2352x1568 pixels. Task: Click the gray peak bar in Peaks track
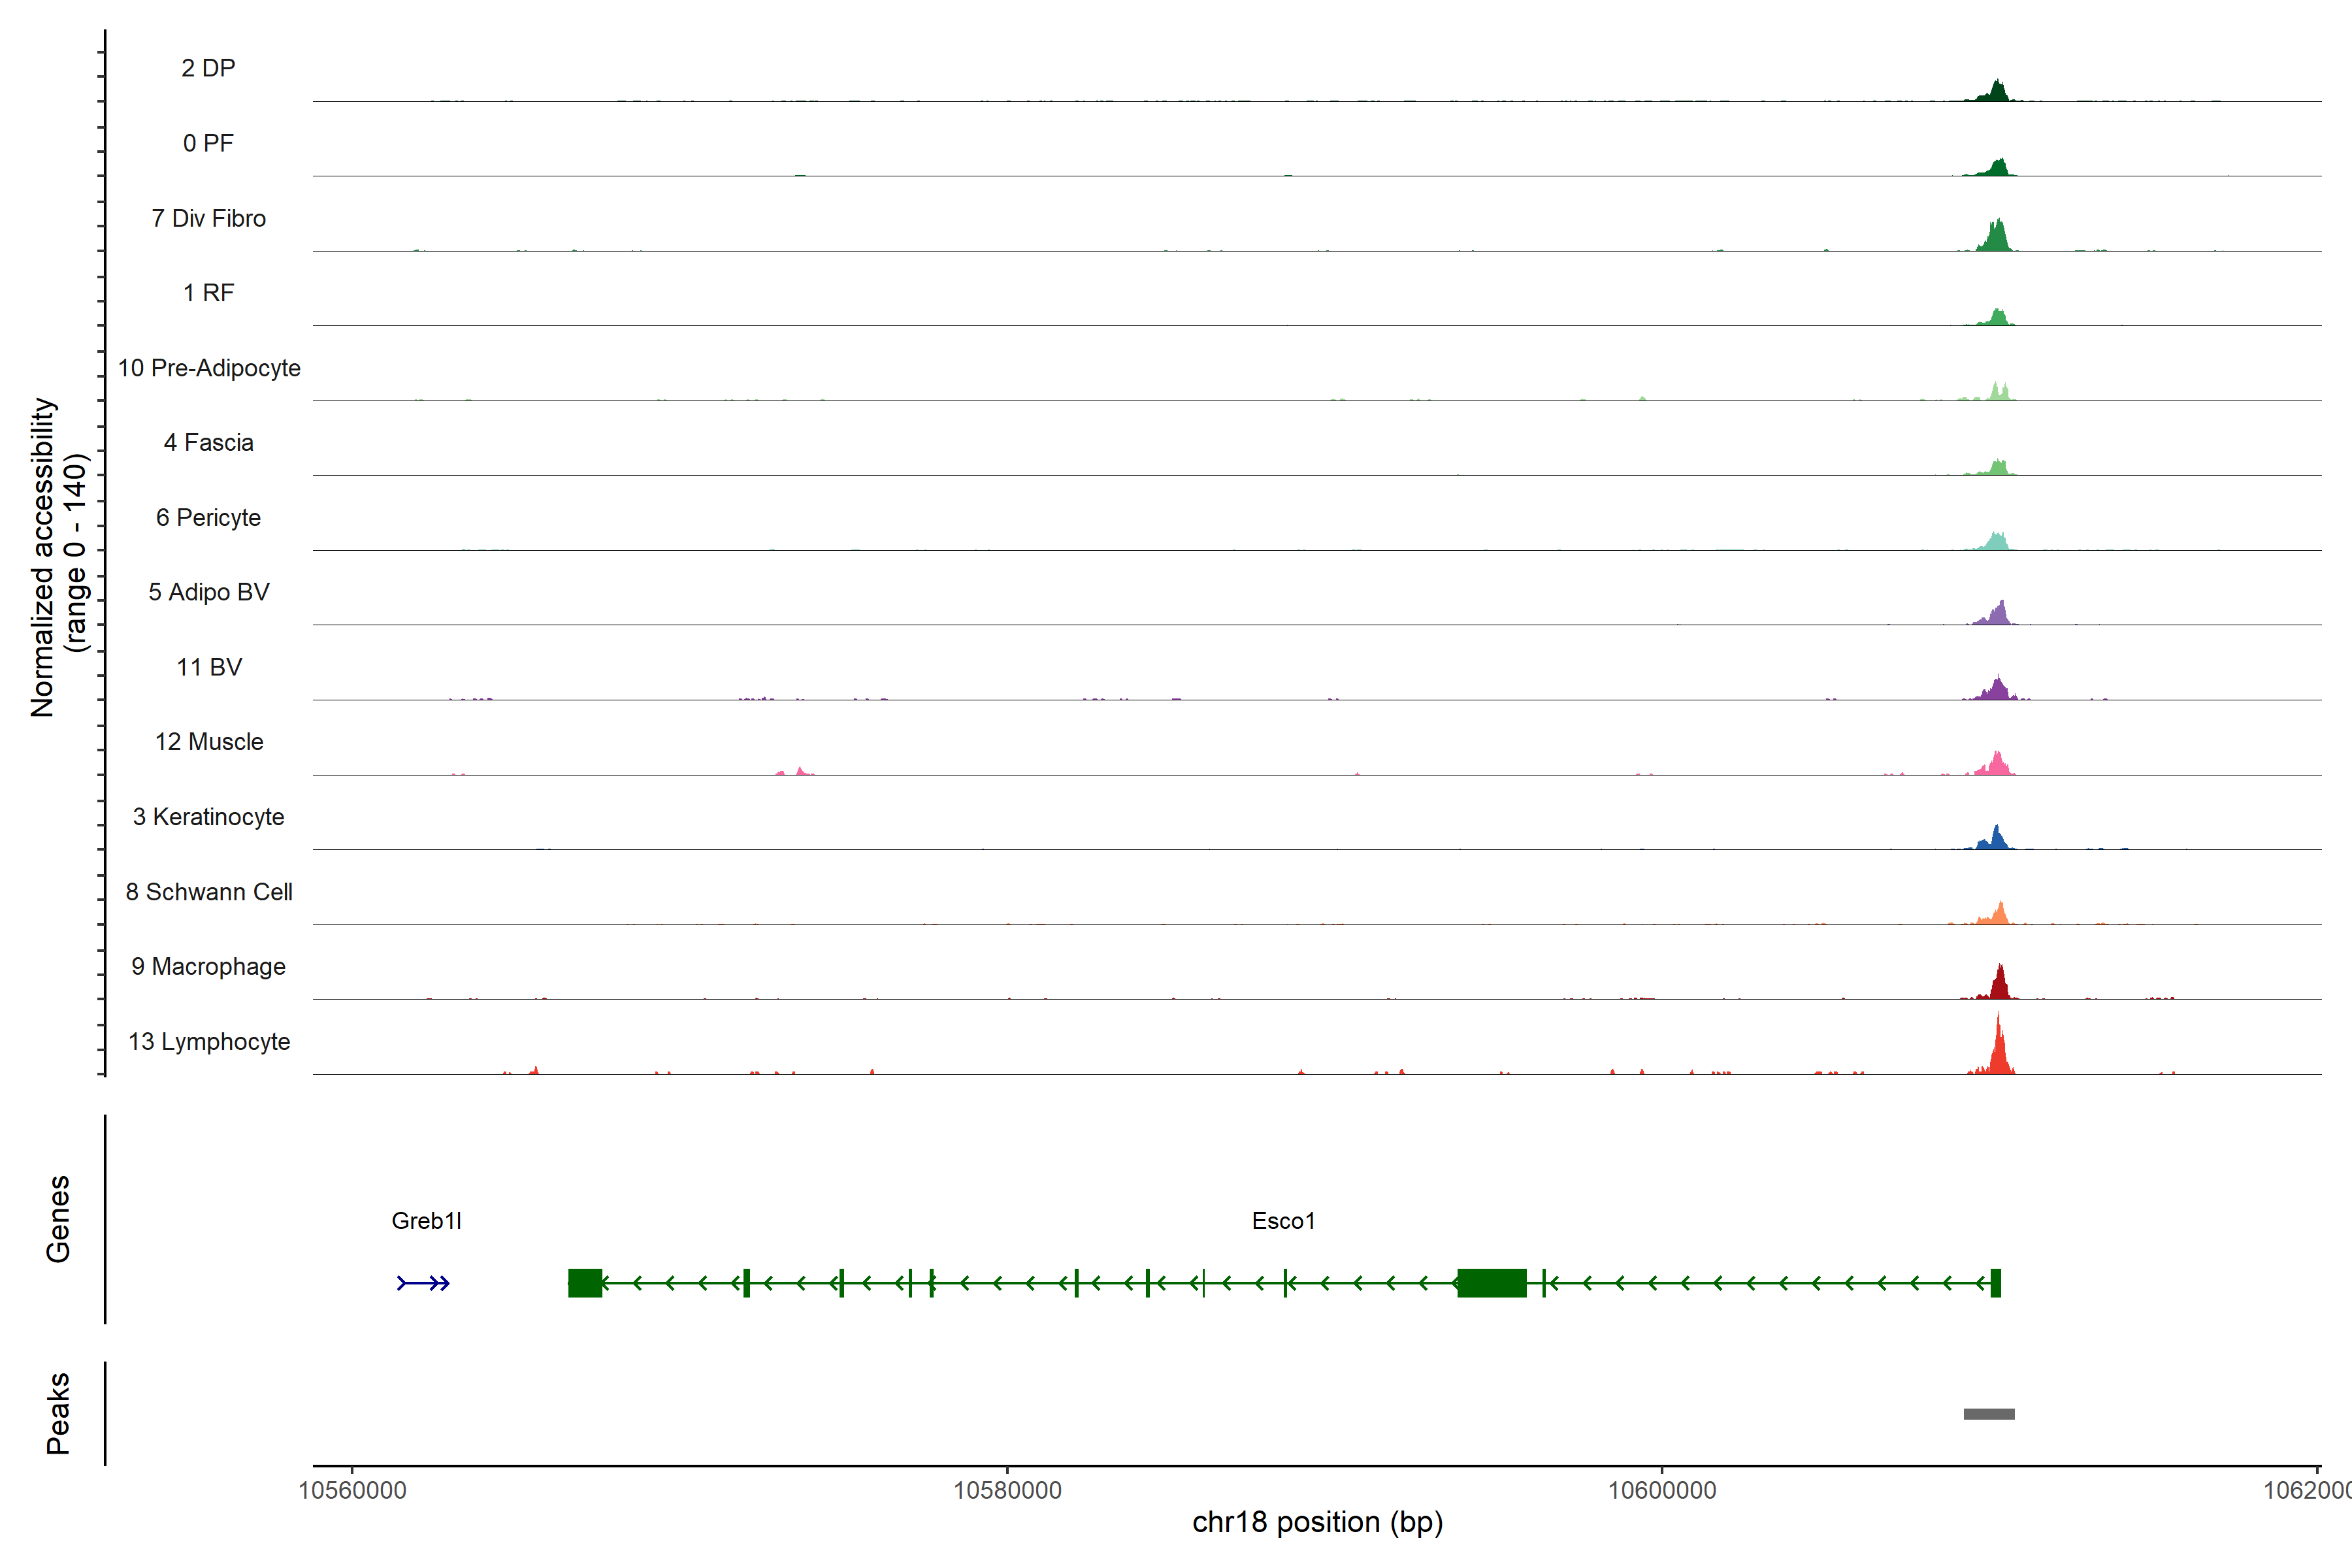click(x=1989, y=1414)
